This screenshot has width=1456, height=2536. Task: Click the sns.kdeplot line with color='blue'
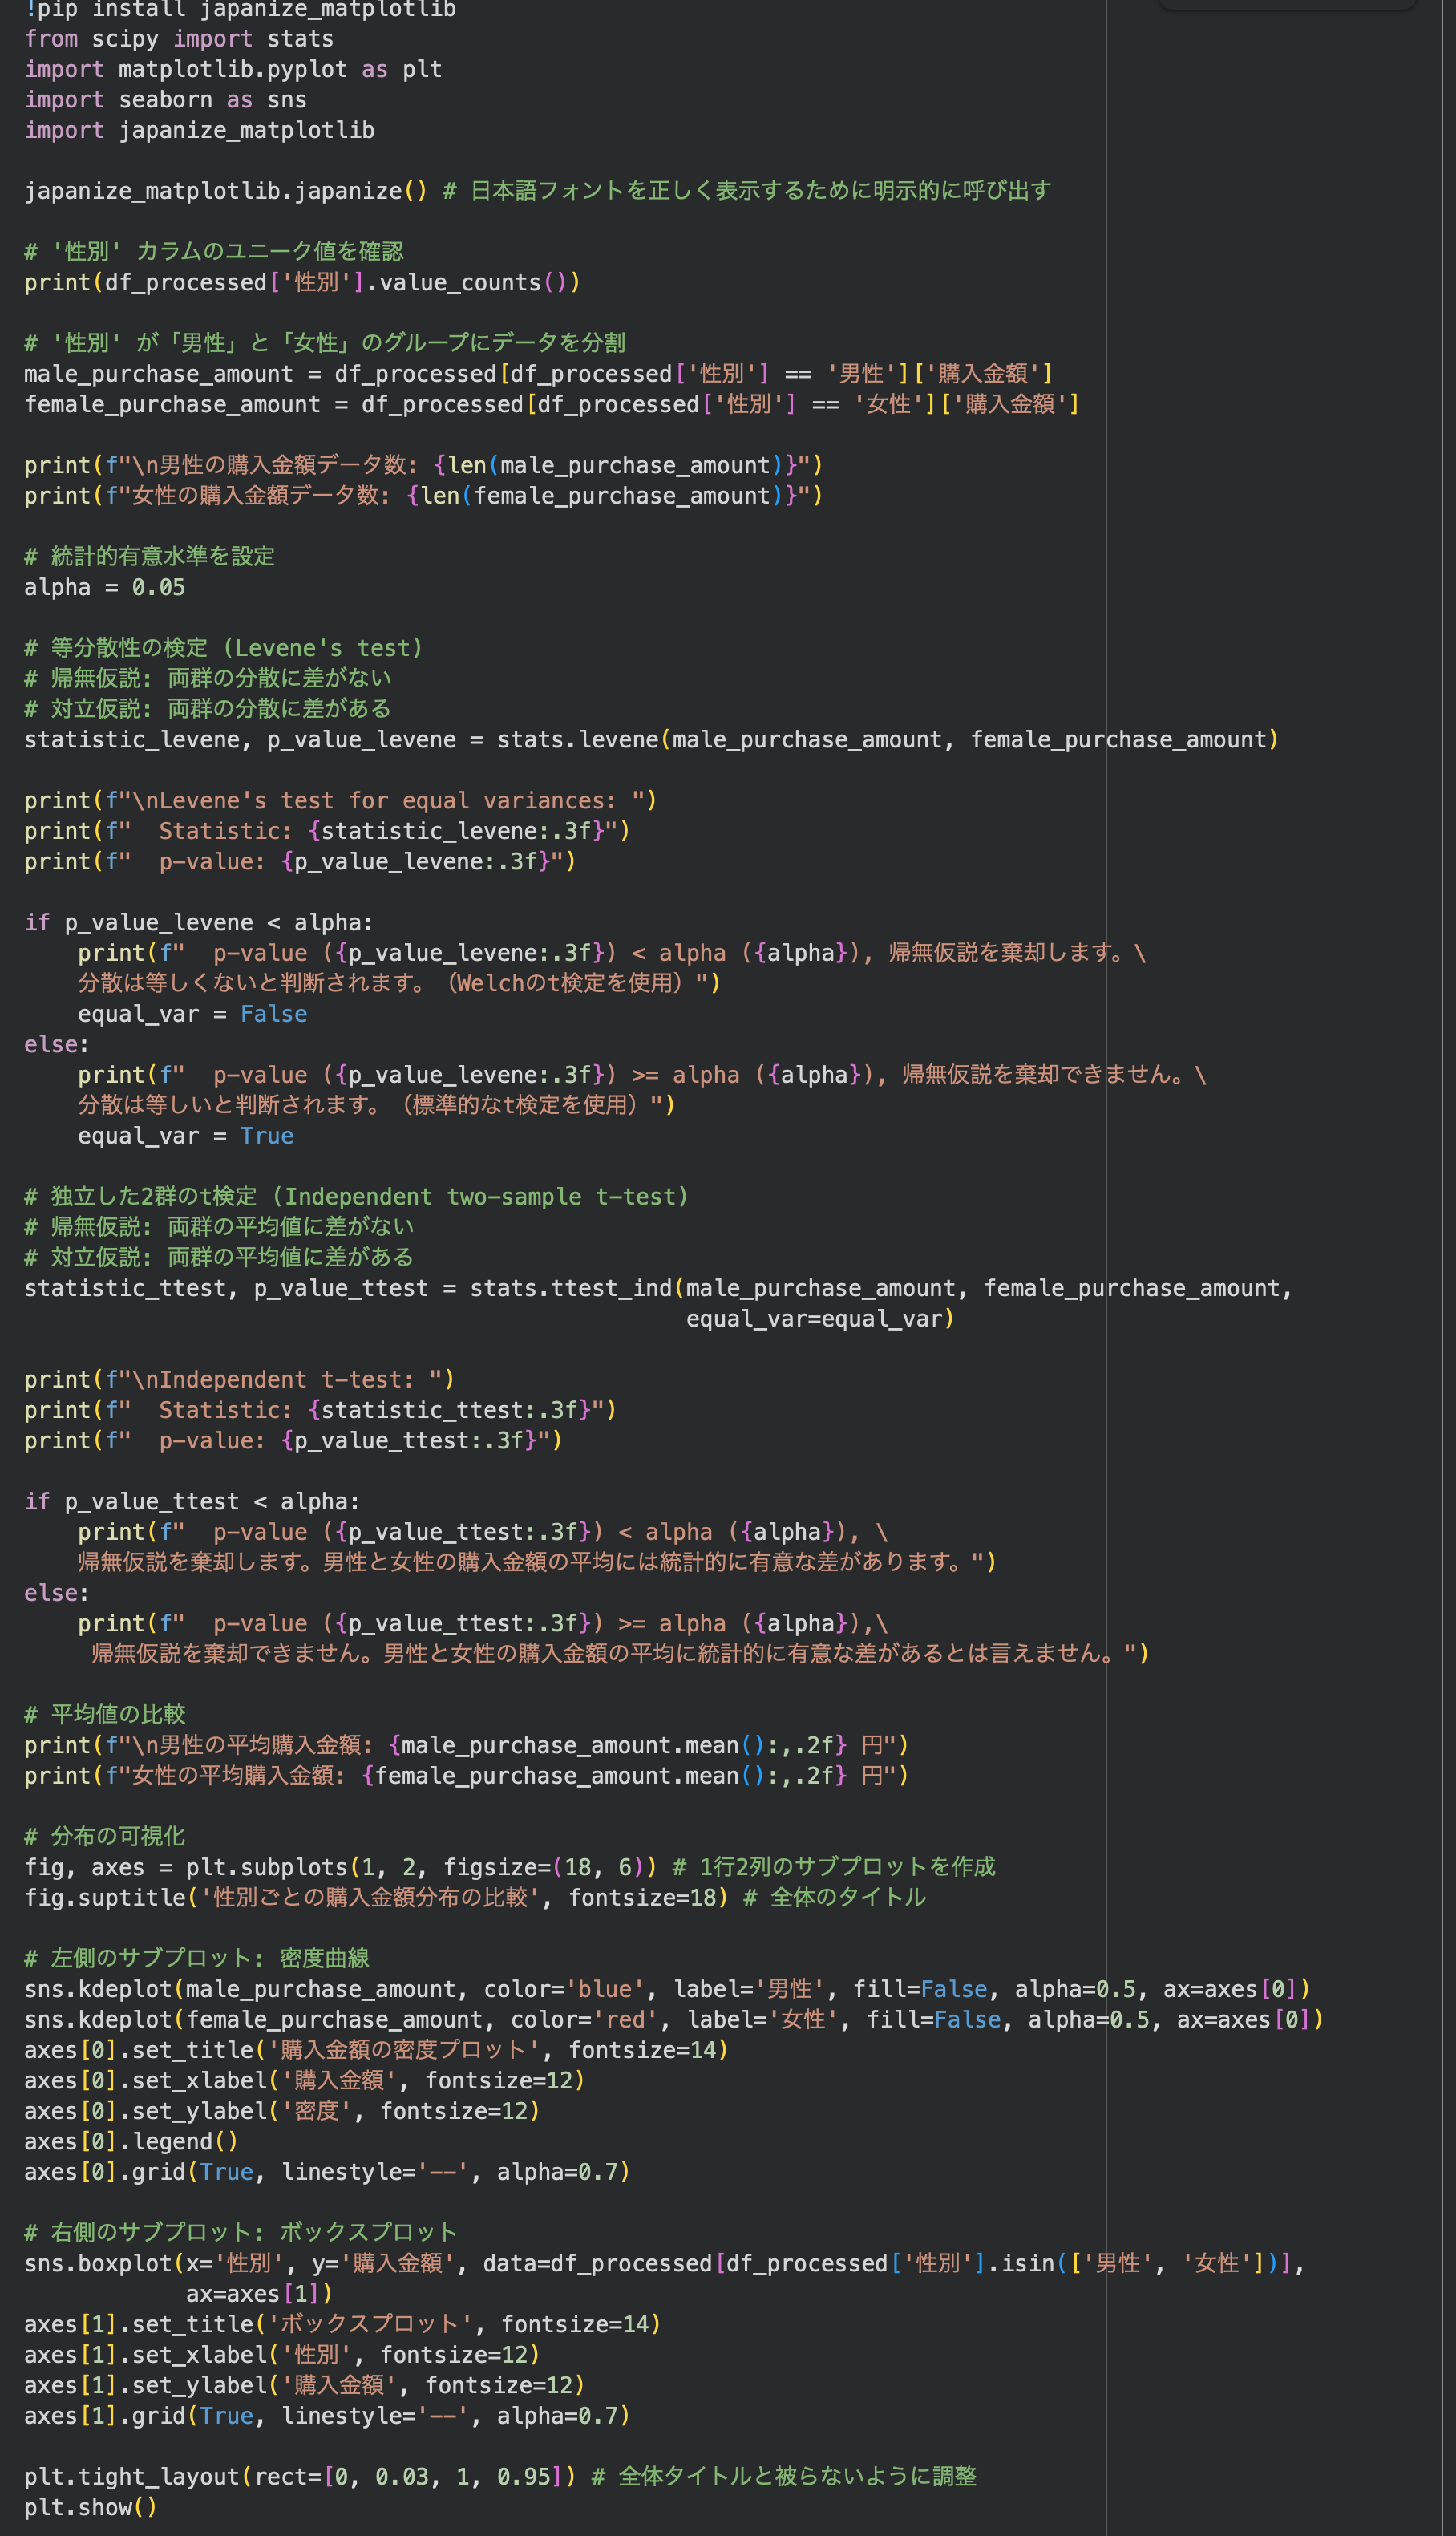coord(667,1989)
